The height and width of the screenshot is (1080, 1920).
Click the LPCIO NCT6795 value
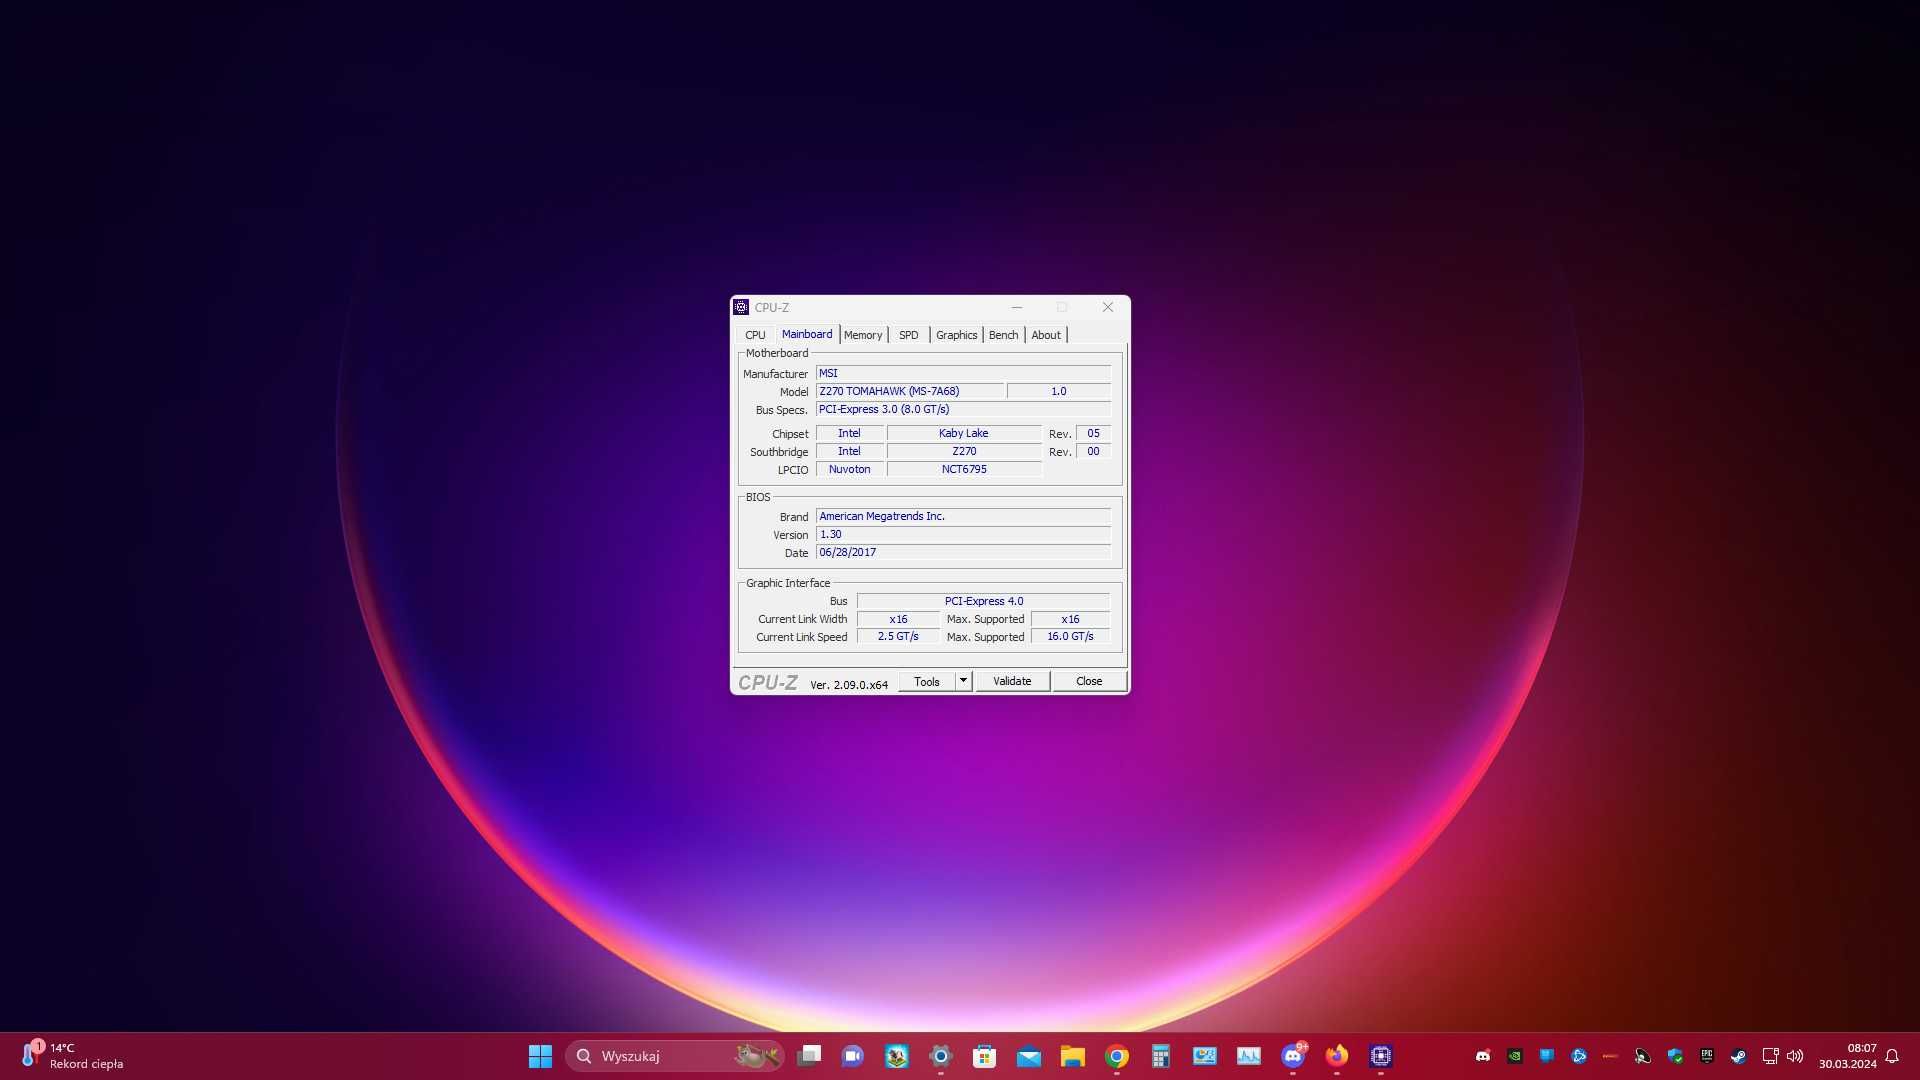(964, 469)
